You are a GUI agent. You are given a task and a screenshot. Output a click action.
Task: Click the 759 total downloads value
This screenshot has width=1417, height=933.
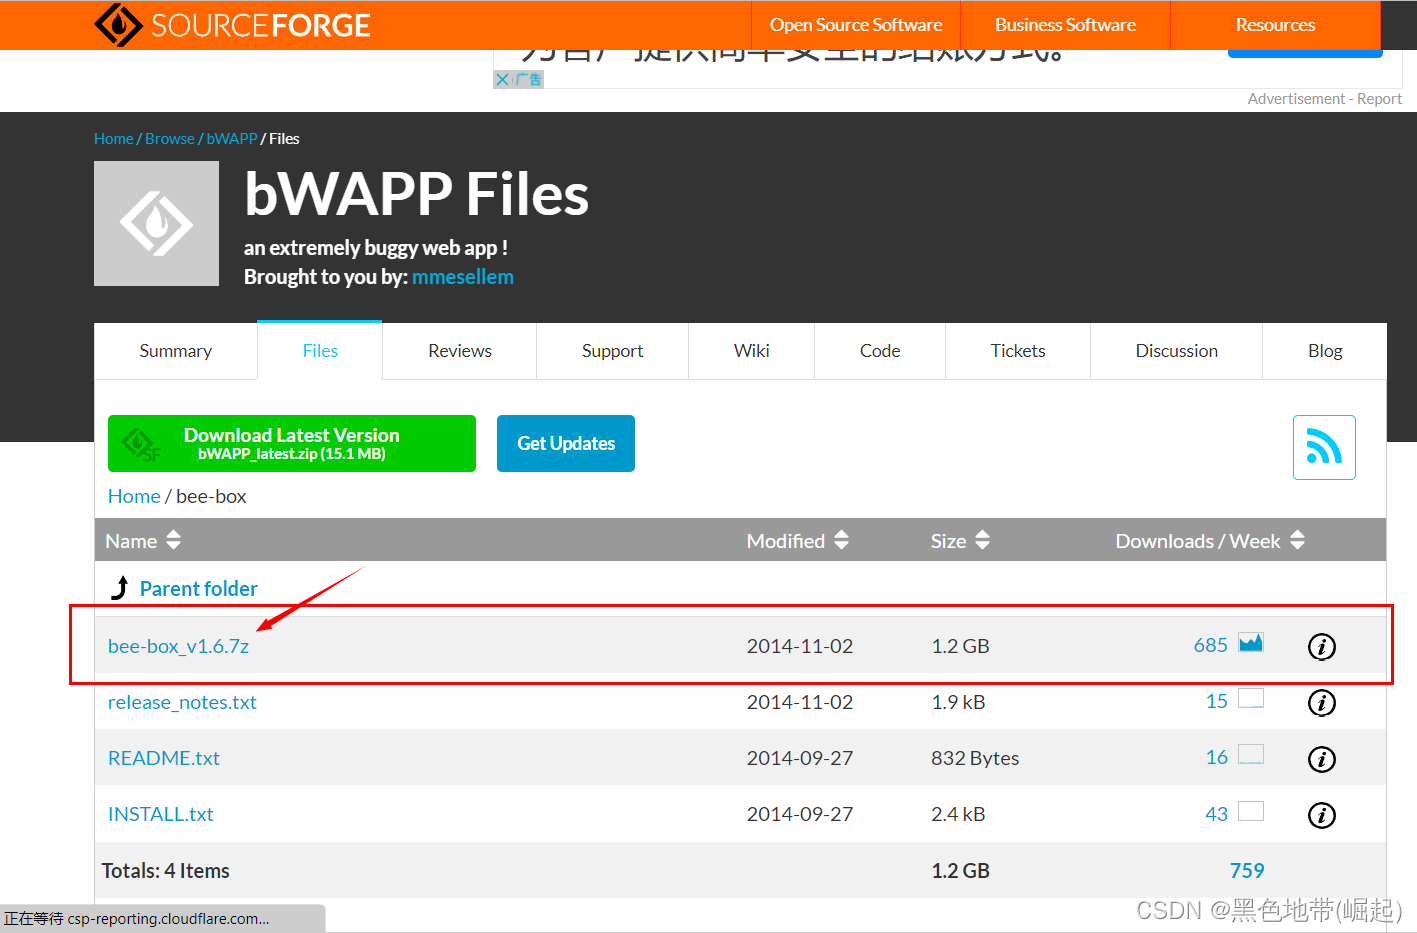pyautogui.click(x=1247, y=871)
